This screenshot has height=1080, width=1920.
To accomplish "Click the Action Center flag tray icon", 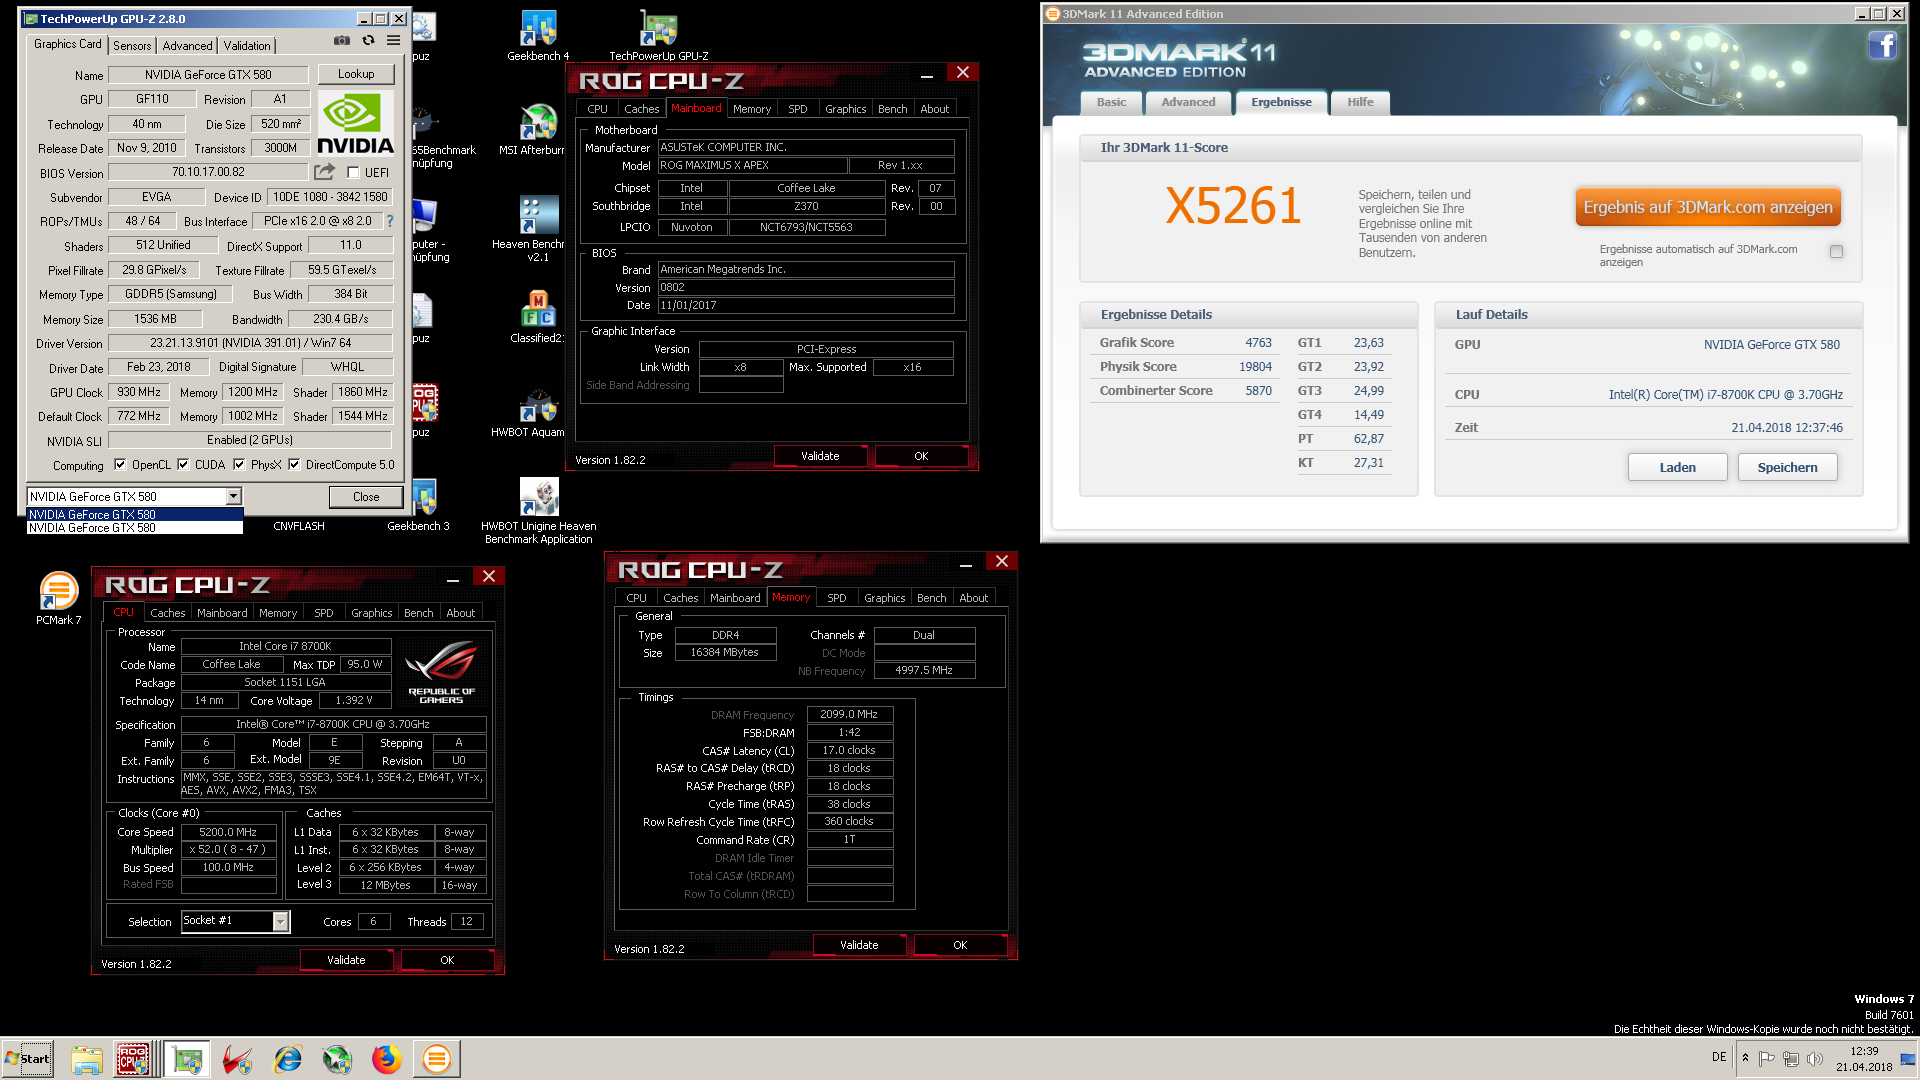I will click(x=1767, y=1059).
